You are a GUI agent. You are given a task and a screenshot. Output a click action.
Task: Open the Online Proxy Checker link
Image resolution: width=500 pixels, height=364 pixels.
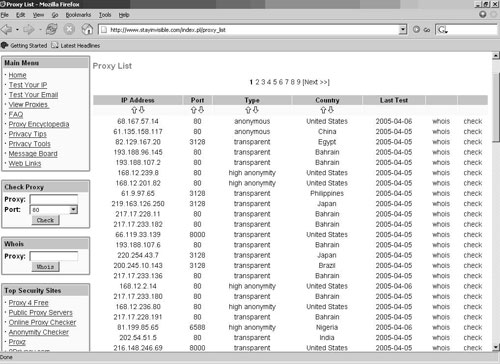point(42,322)
